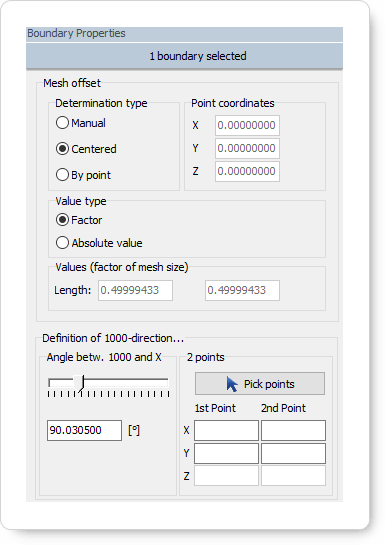385x545 pixels.
Task: Choose Absolute value radio button
Action: tap(99, 243)
